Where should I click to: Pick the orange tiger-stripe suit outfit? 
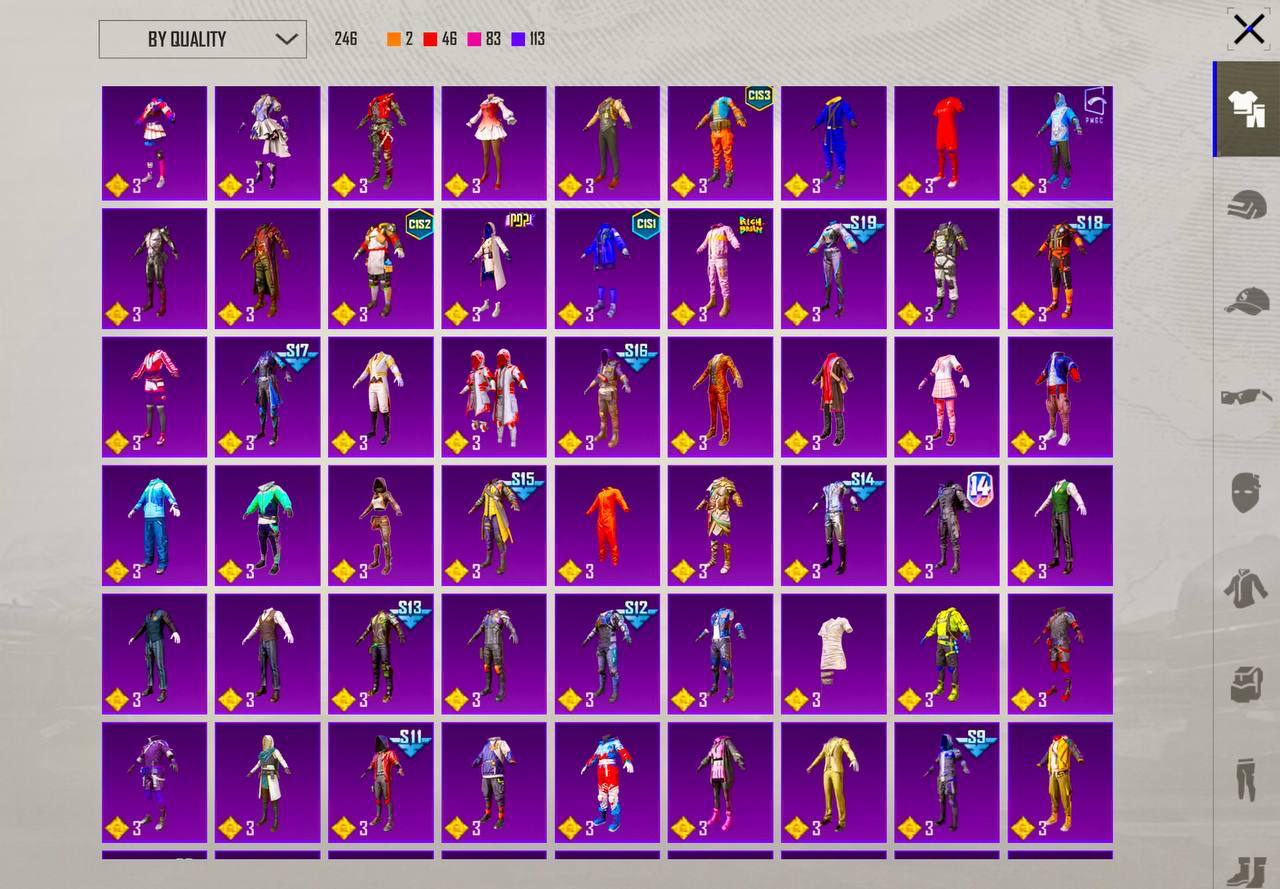720,396
